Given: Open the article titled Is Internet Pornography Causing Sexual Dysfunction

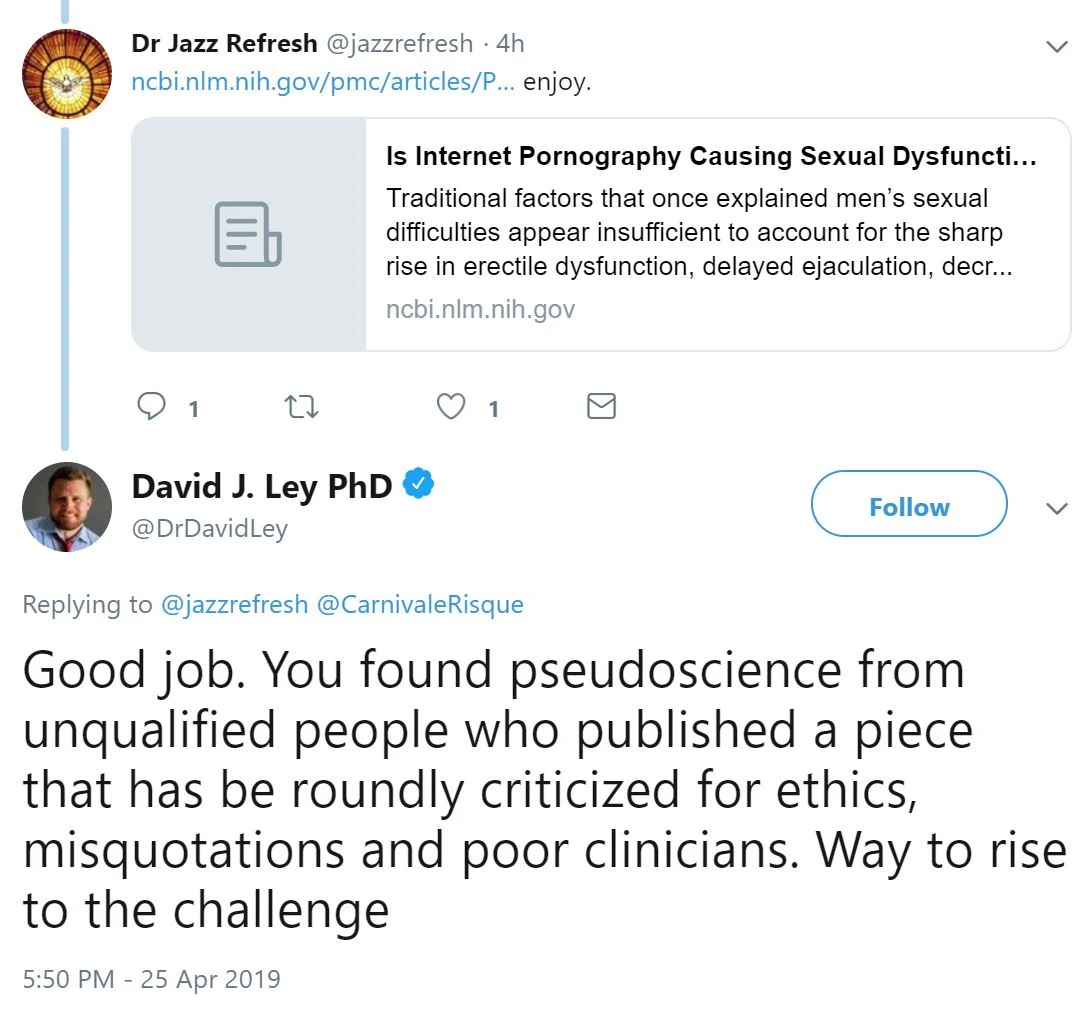Looking at the screenshot, I should click(x=710, y=157).
